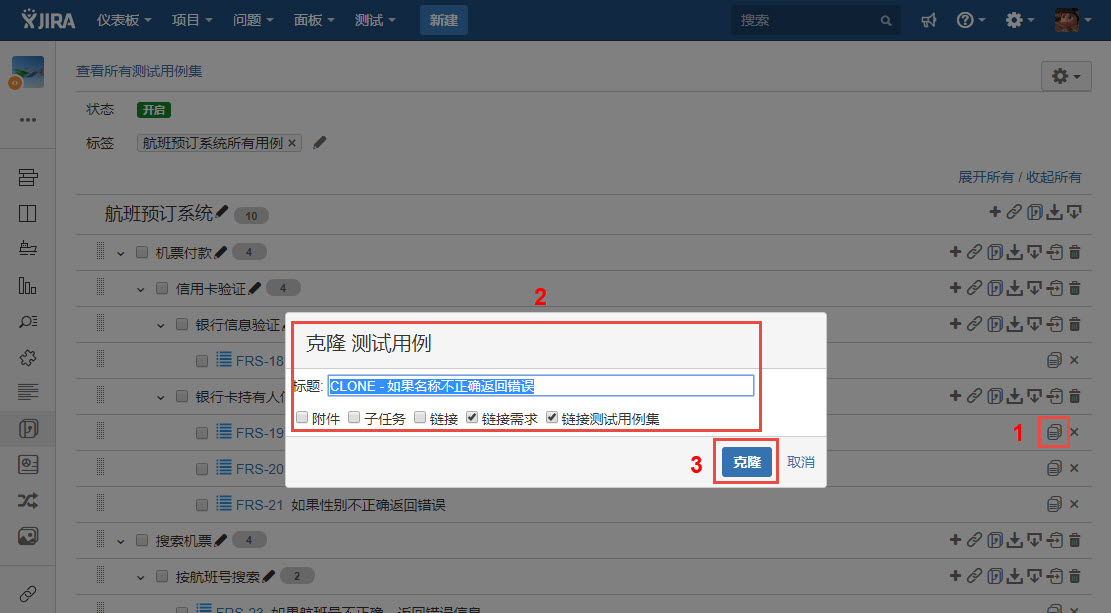This screenshot has width=1111, height=613.
Task: Click the clone icon in FRS-19 row
Action: tap(1054, 432)
